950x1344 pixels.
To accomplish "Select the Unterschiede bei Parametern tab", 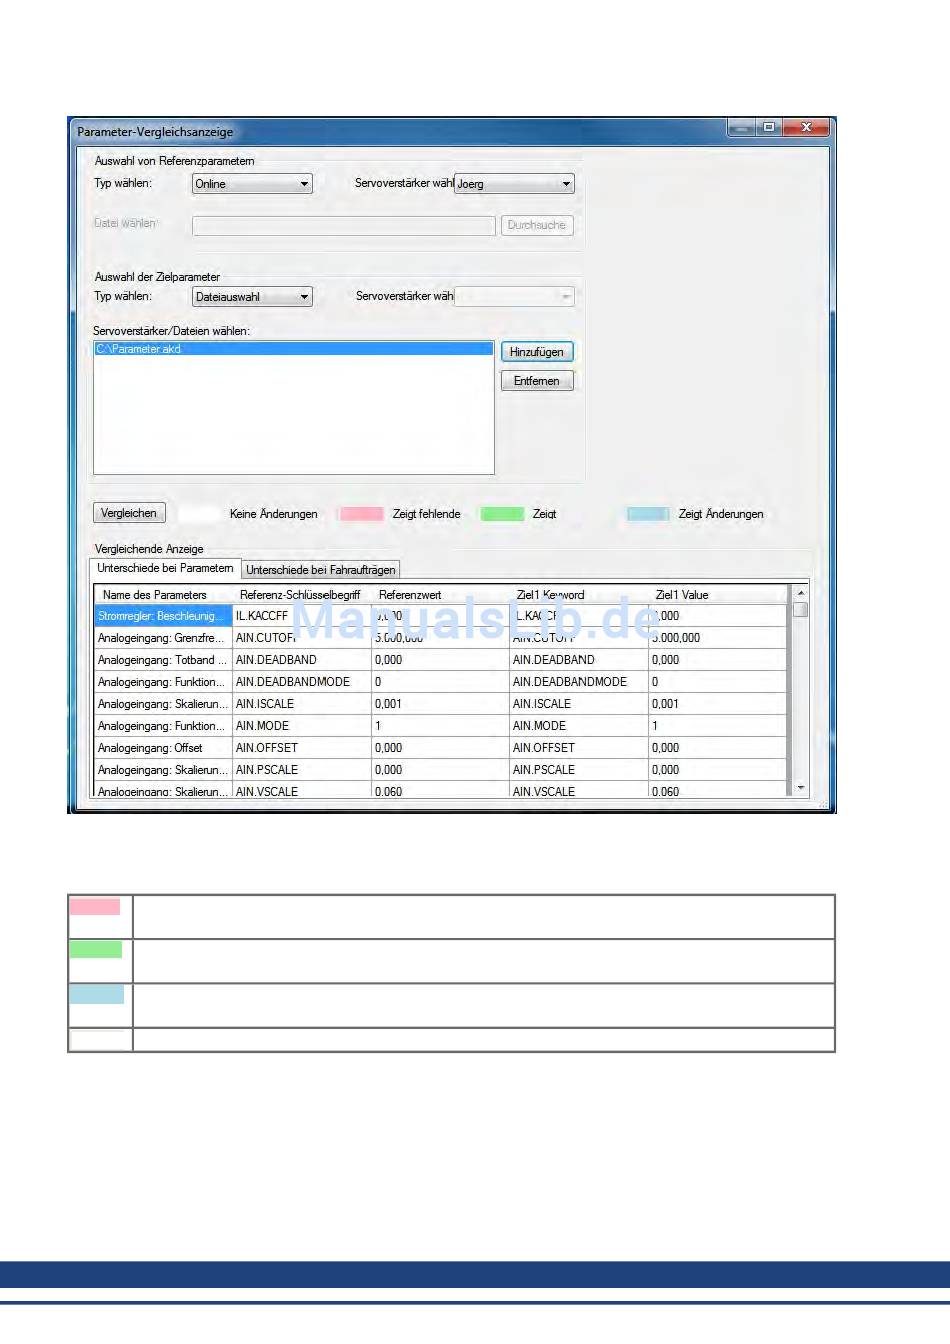I will [165, 568].
